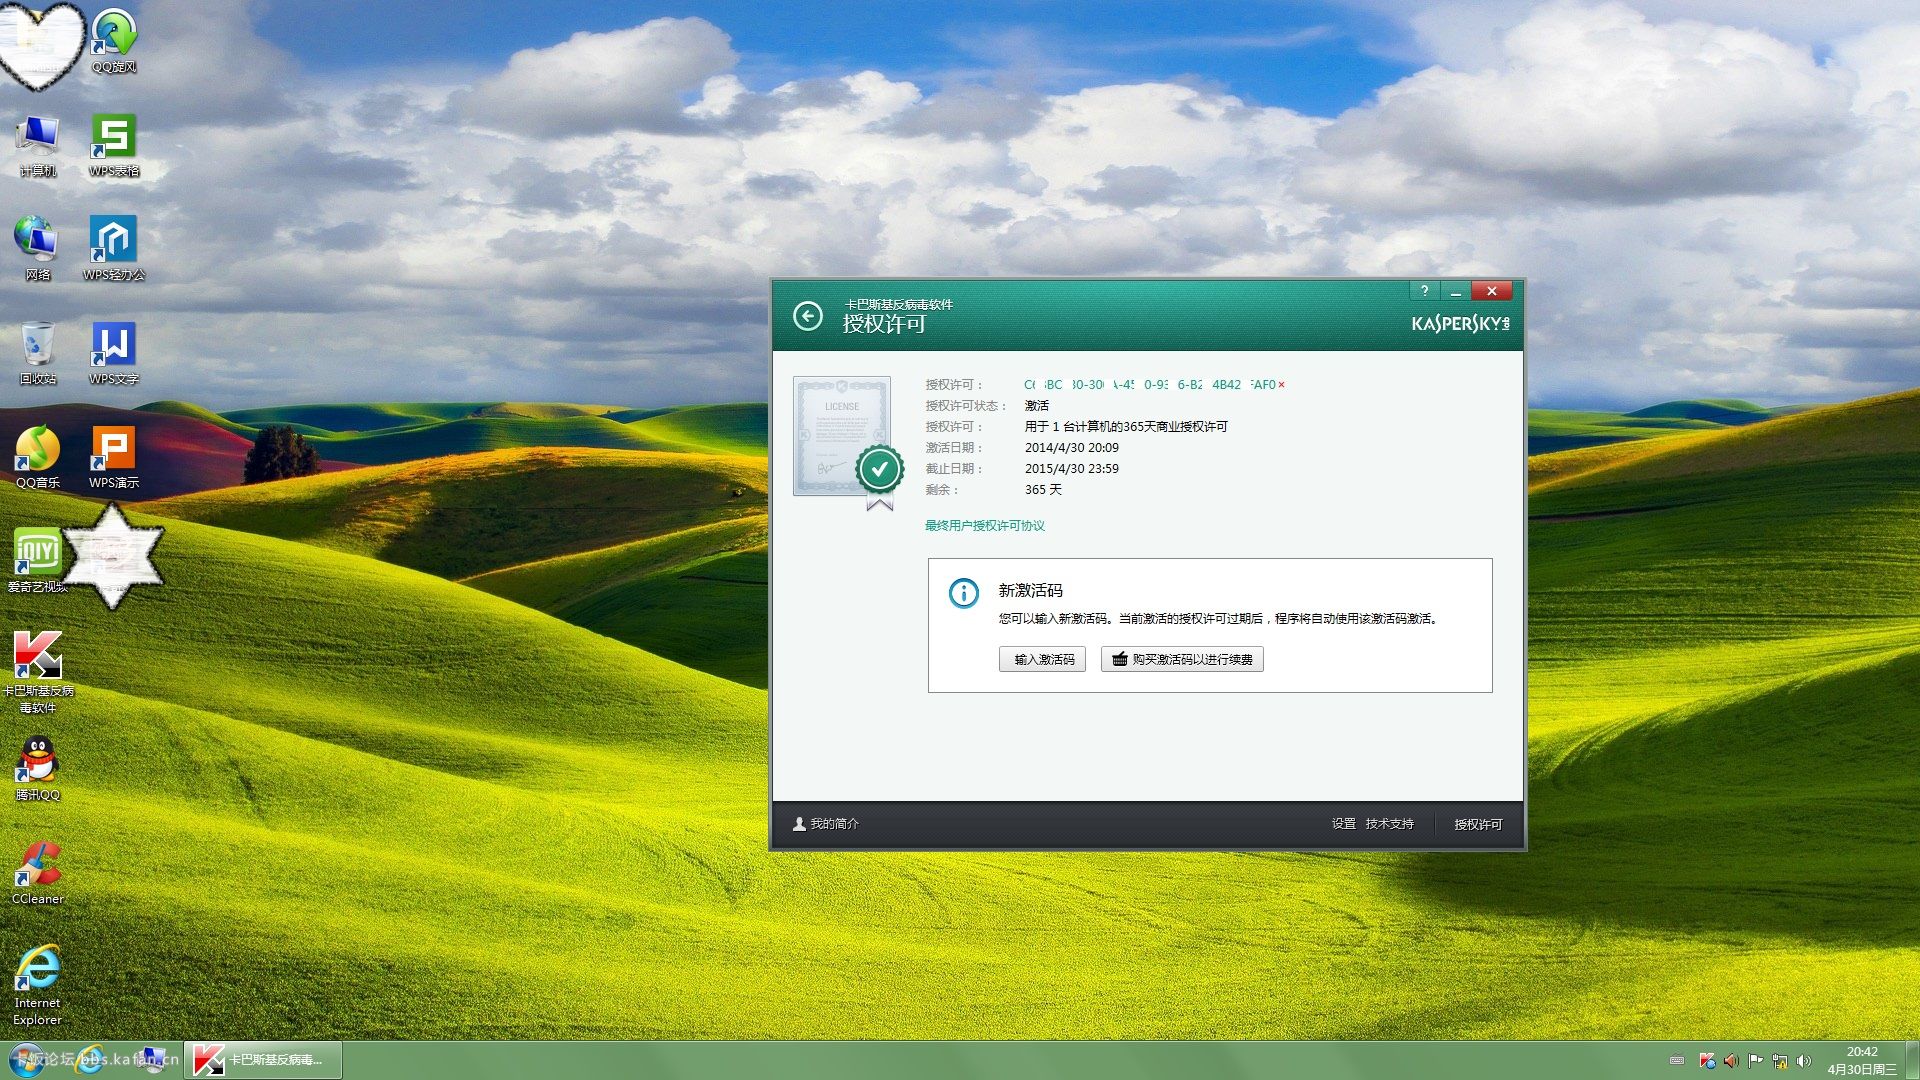
Task: Open the 最终用户授权许可协议 link
Action: click(x=984, y=526)
